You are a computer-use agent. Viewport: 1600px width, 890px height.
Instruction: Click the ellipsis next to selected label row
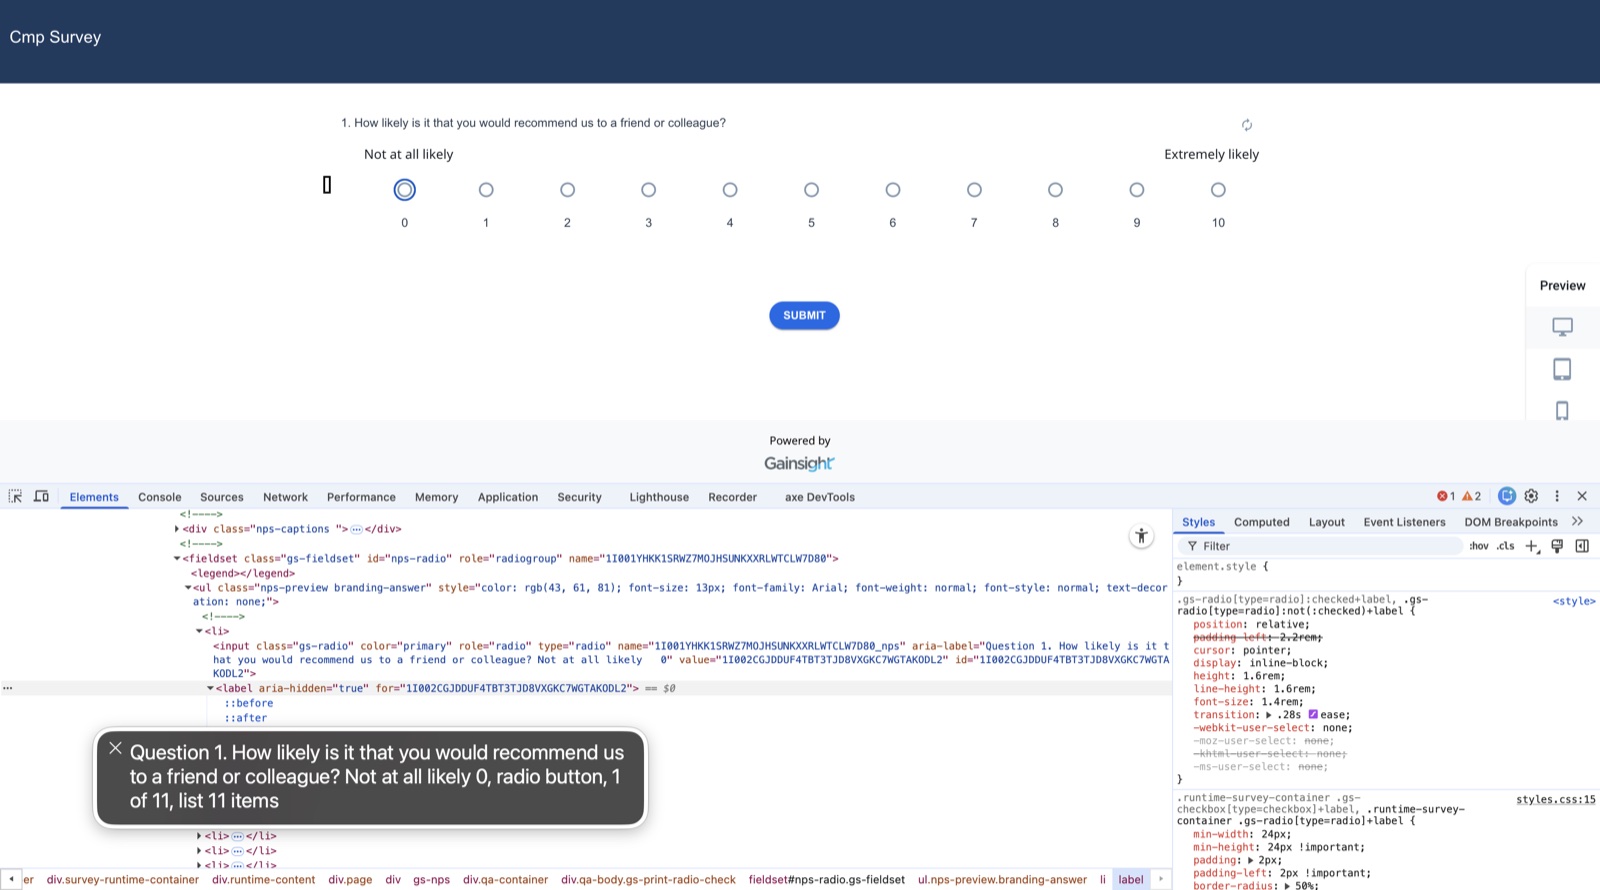[x=8, y=688]
